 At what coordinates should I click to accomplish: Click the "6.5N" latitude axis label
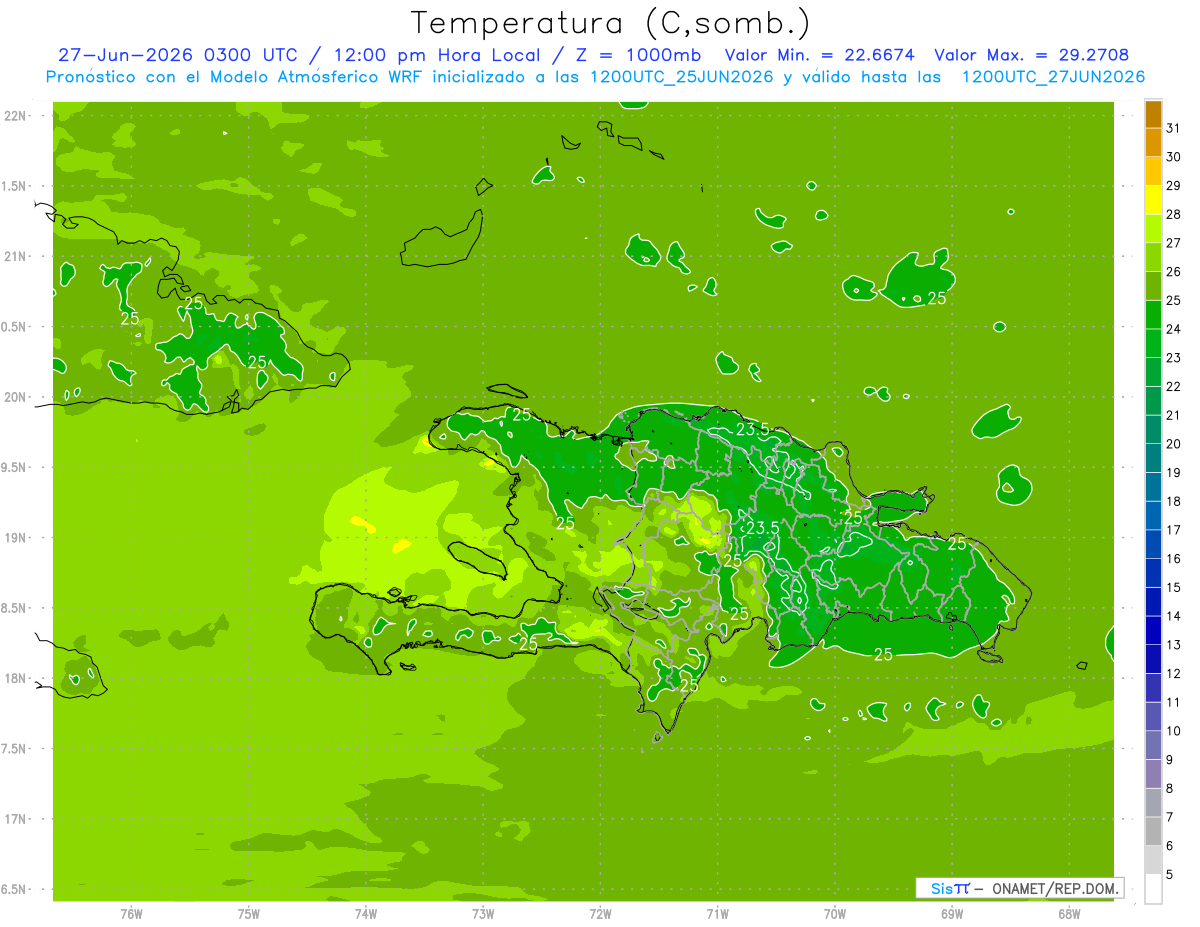point(15,889)
